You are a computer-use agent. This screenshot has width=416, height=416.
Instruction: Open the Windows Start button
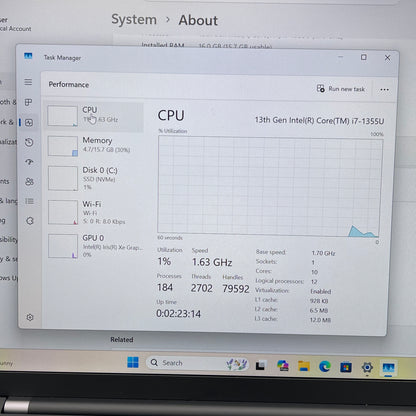(x=133, y=362)
